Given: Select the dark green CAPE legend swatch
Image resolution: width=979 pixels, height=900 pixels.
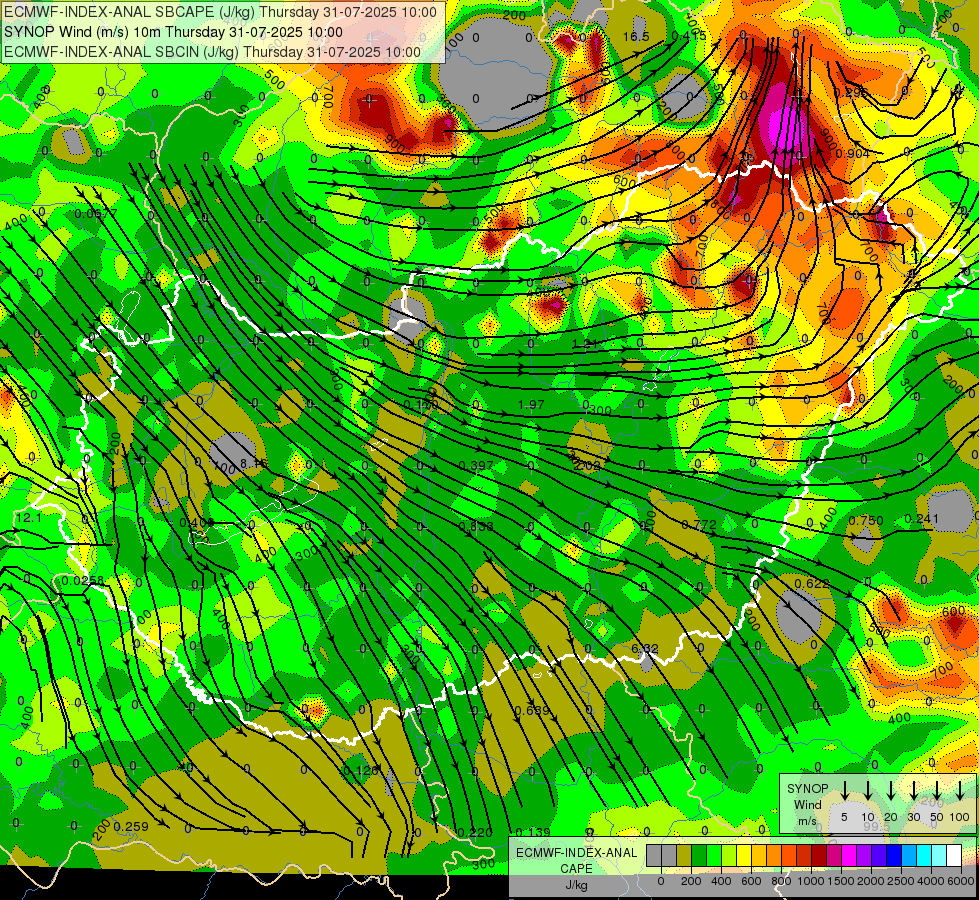Looking at the screenshot, I should 699,856.
